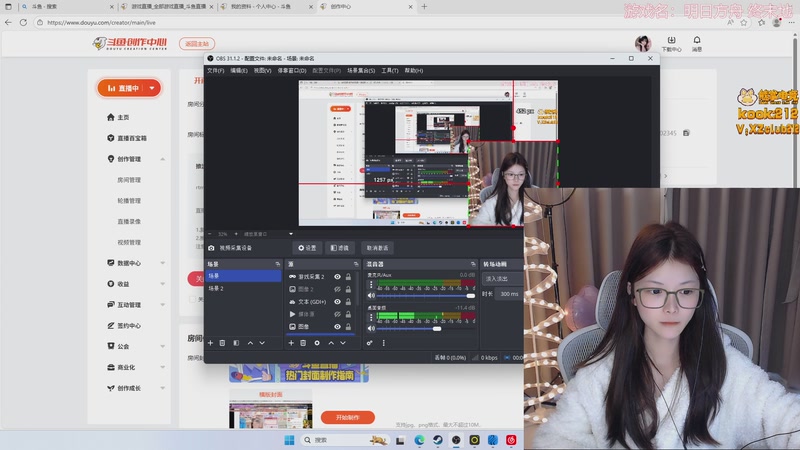Click 返回主站 button in Douyu header
Viewport: 800px width, 450px height.
click(x=197, y=44)
